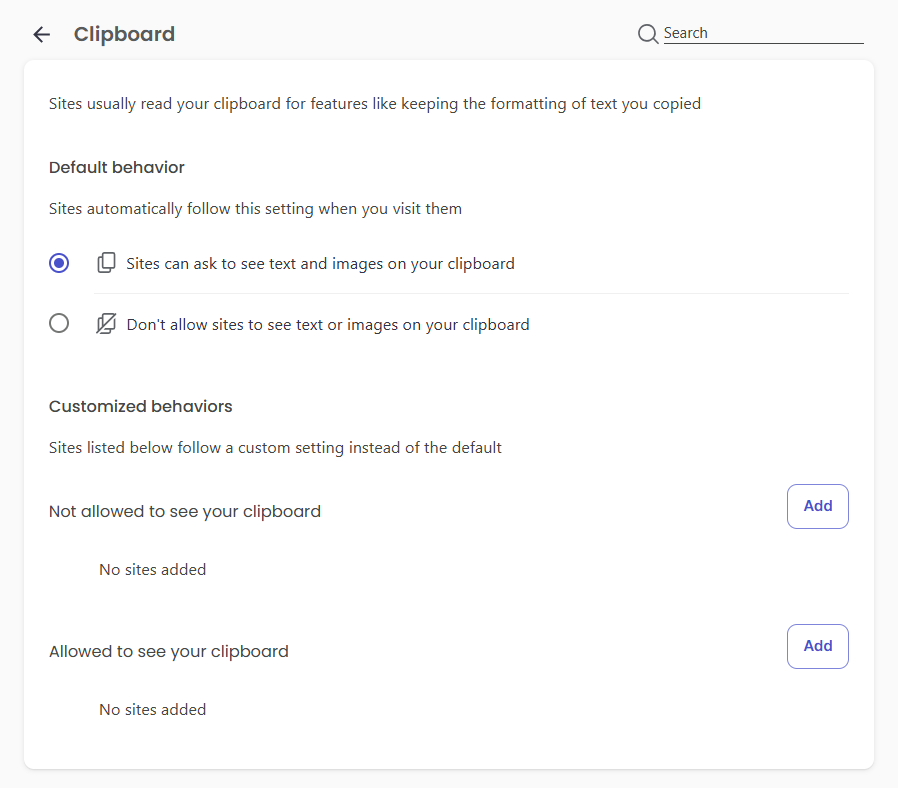Add site to 'Not allowed to see' list
This screenshot has width=898, height=788.
pos(817,506)
